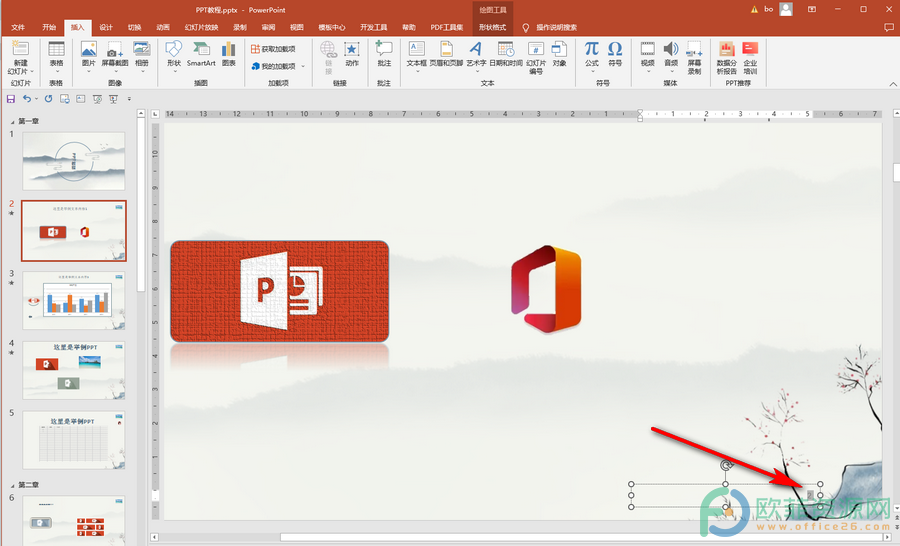Click the 幻灯片编号 (Slide Number) icon
Screen dimensions: 900x546
pos(536,49)
